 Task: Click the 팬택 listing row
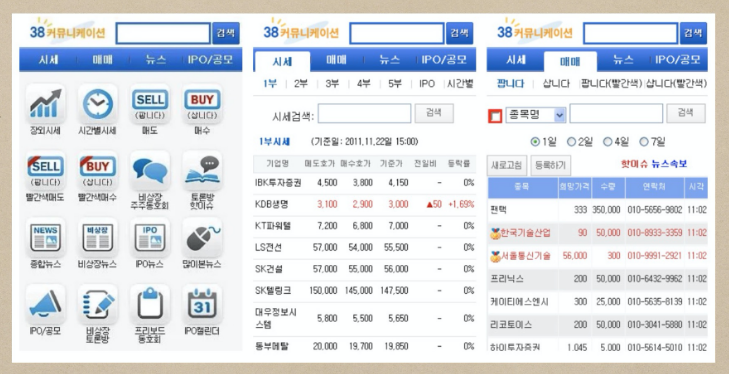(x=597, y=210)
